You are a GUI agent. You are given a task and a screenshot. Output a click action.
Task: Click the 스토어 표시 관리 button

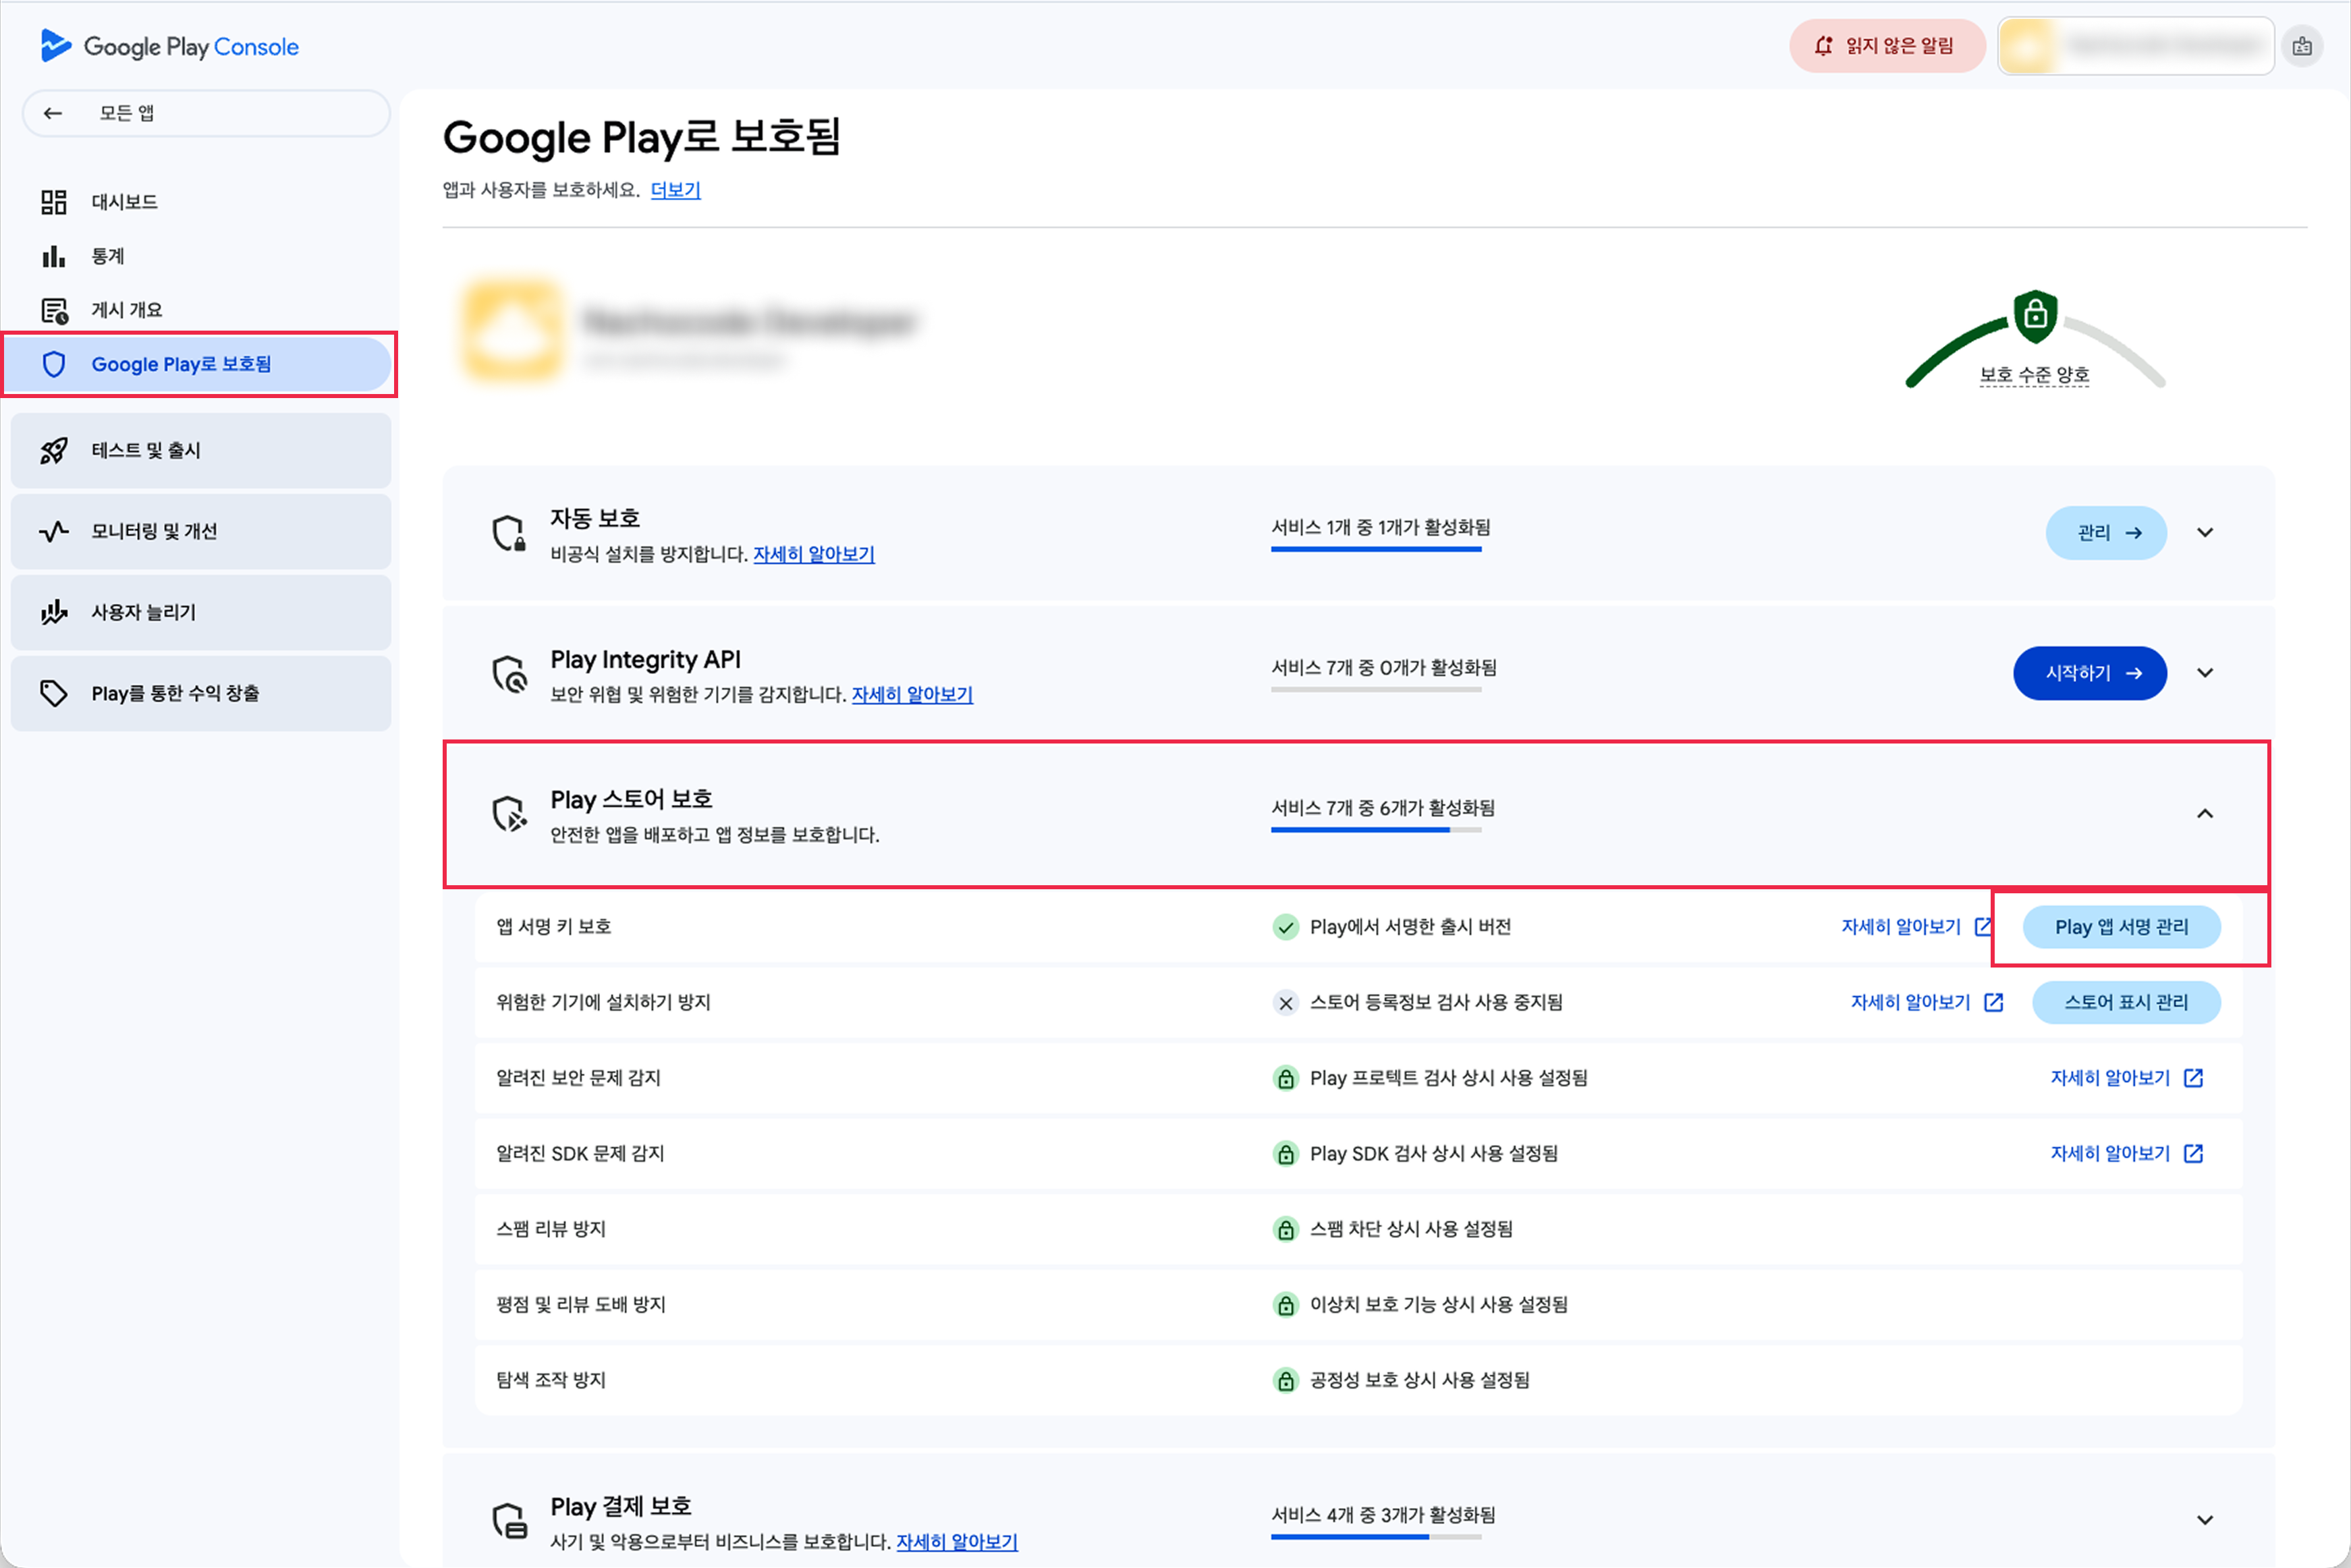(2127, 1003)
